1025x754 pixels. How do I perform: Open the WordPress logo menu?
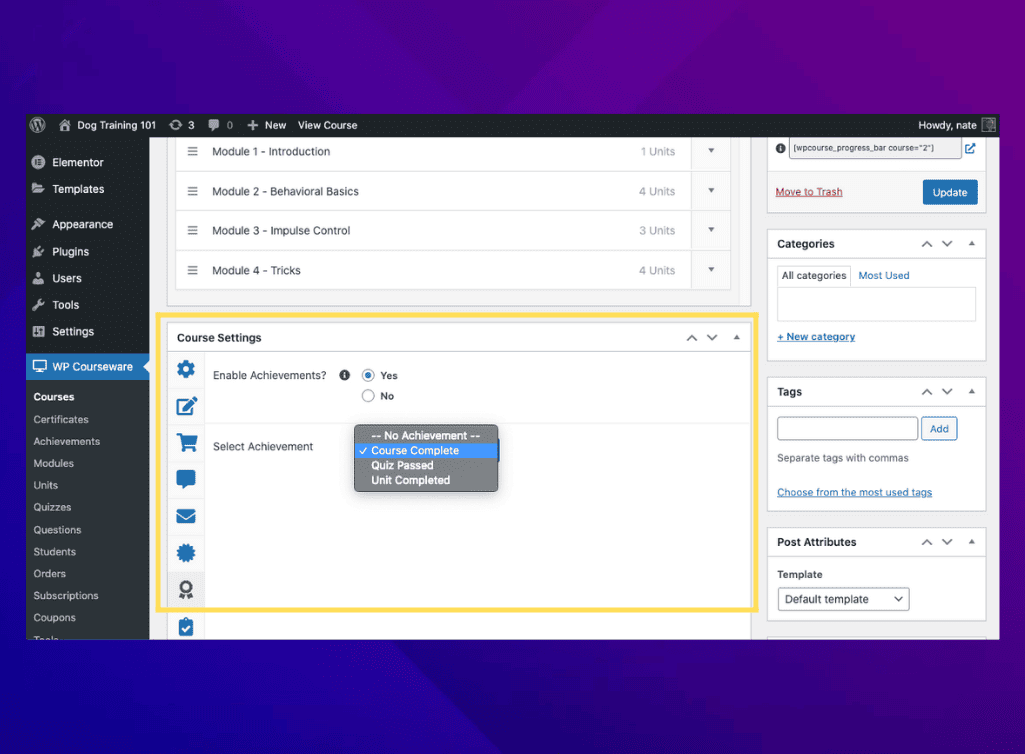click(x=38, y=125)
